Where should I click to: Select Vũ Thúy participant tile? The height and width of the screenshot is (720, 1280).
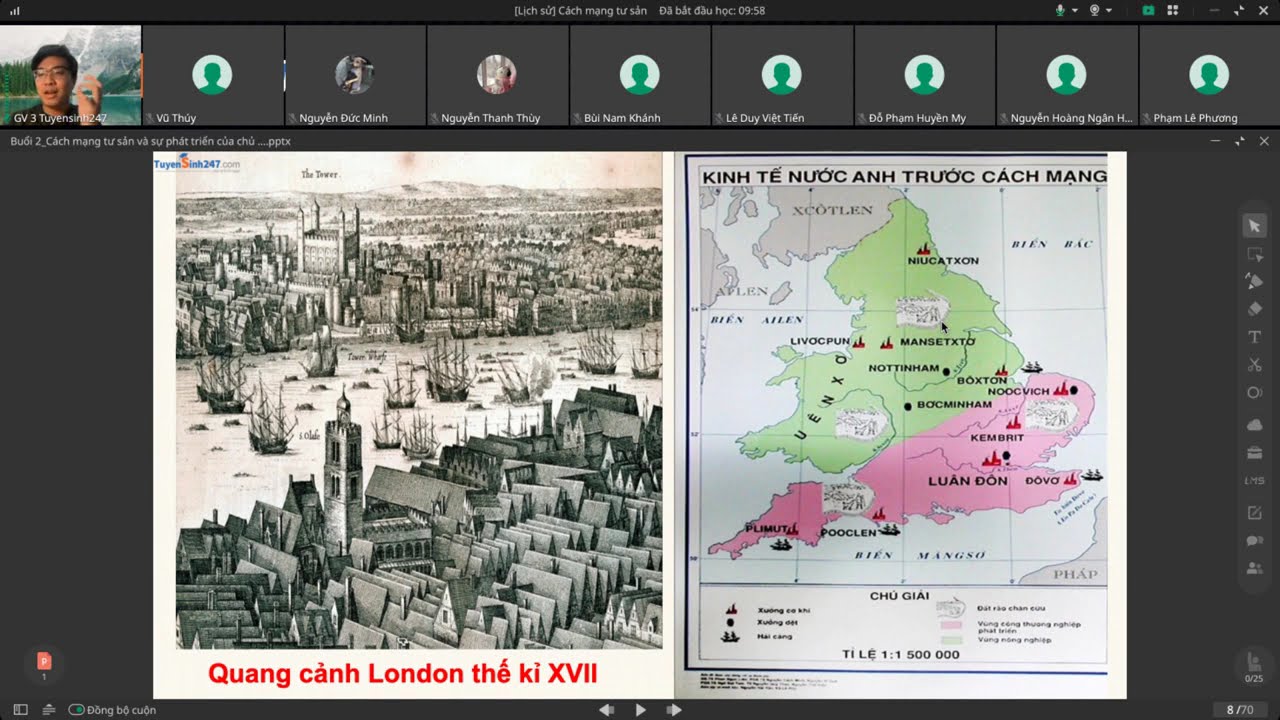click(213, 75)
